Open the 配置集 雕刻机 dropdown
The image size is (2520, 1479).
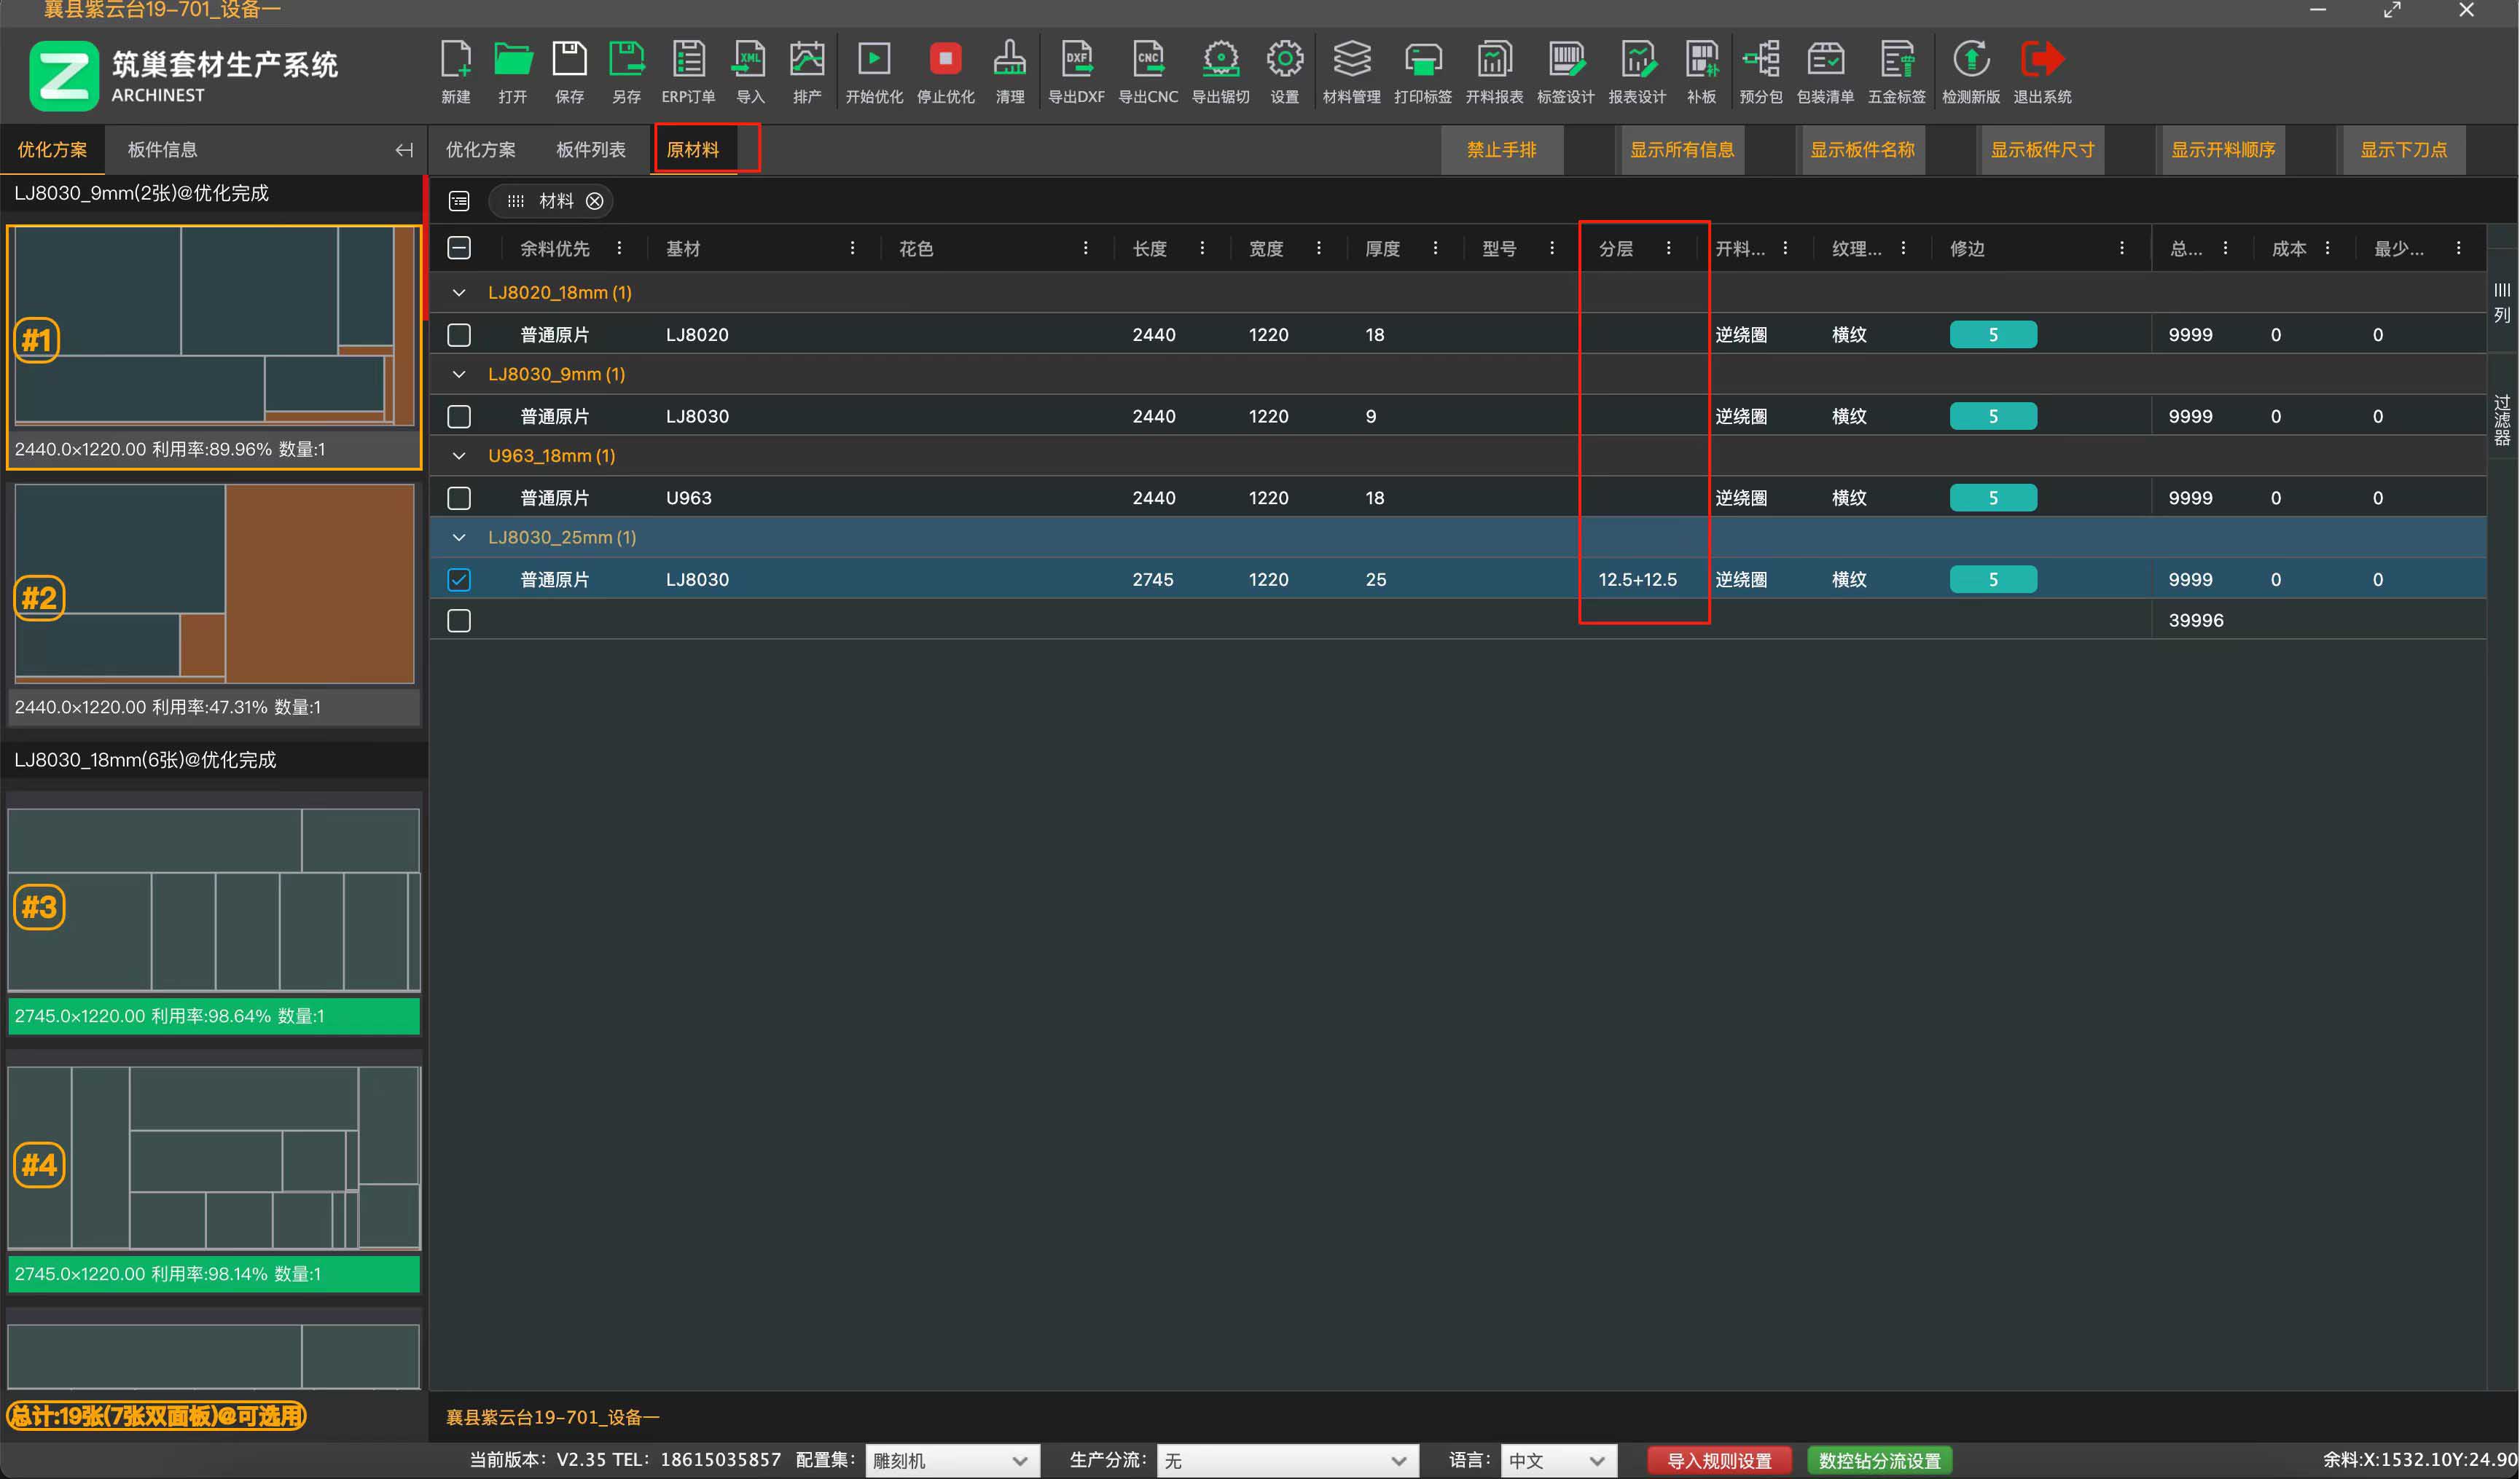tap(950, 1460)
